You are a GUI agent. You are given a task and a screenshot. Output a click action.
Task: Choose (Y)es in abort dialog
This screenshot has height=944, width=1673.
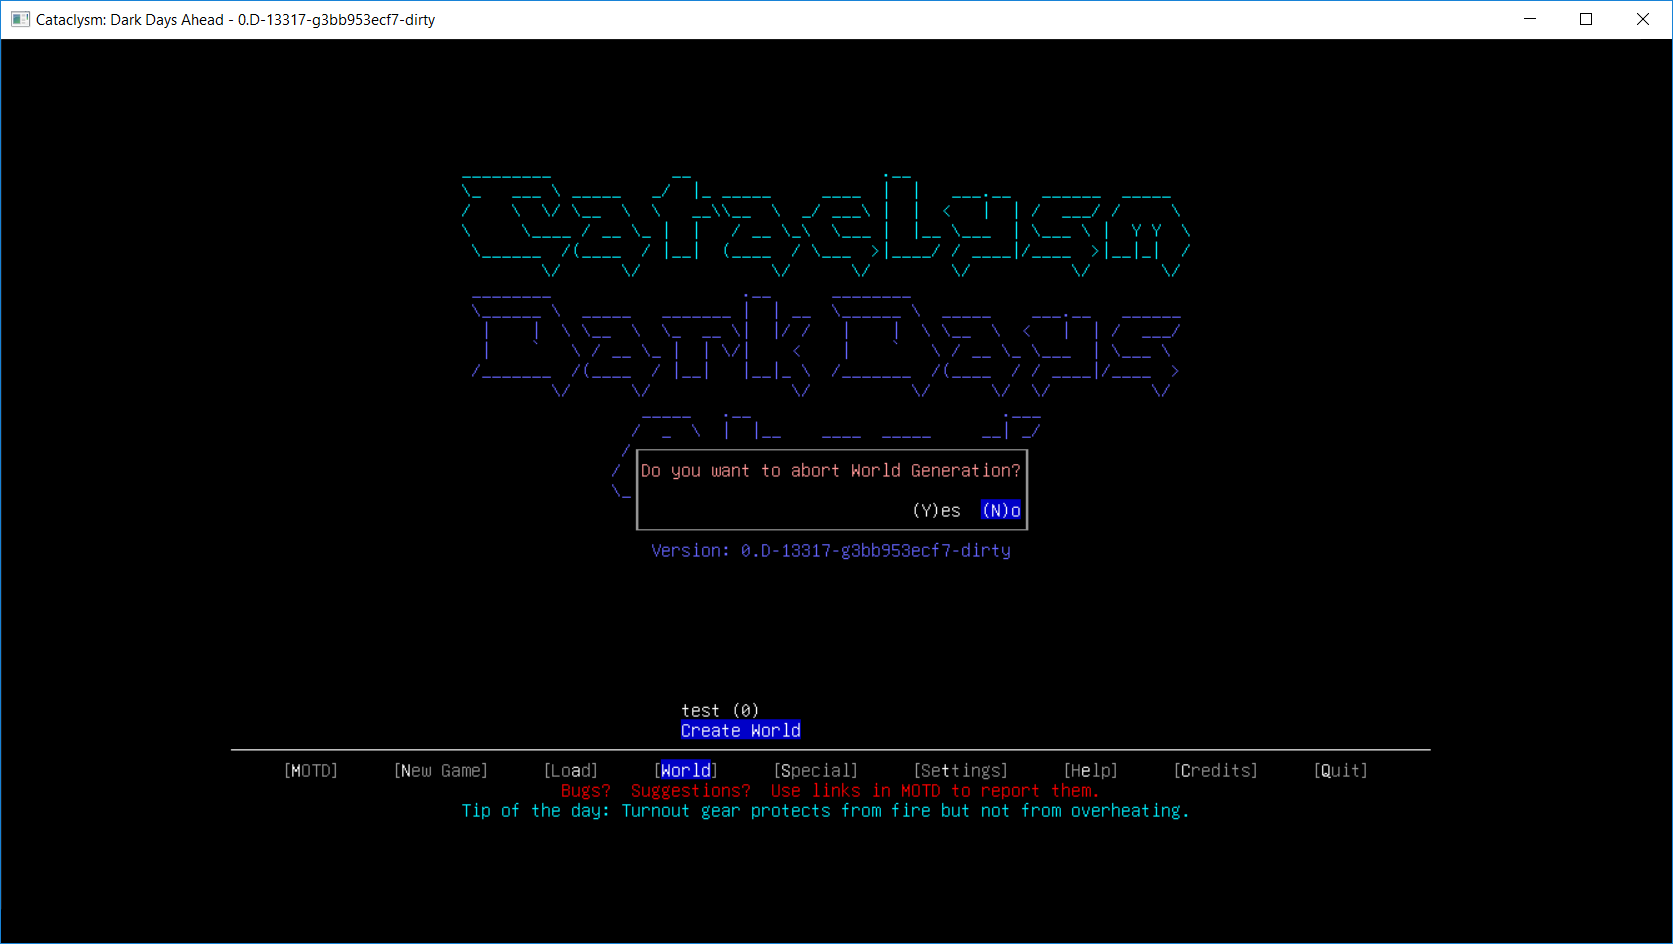pos(936,510)
